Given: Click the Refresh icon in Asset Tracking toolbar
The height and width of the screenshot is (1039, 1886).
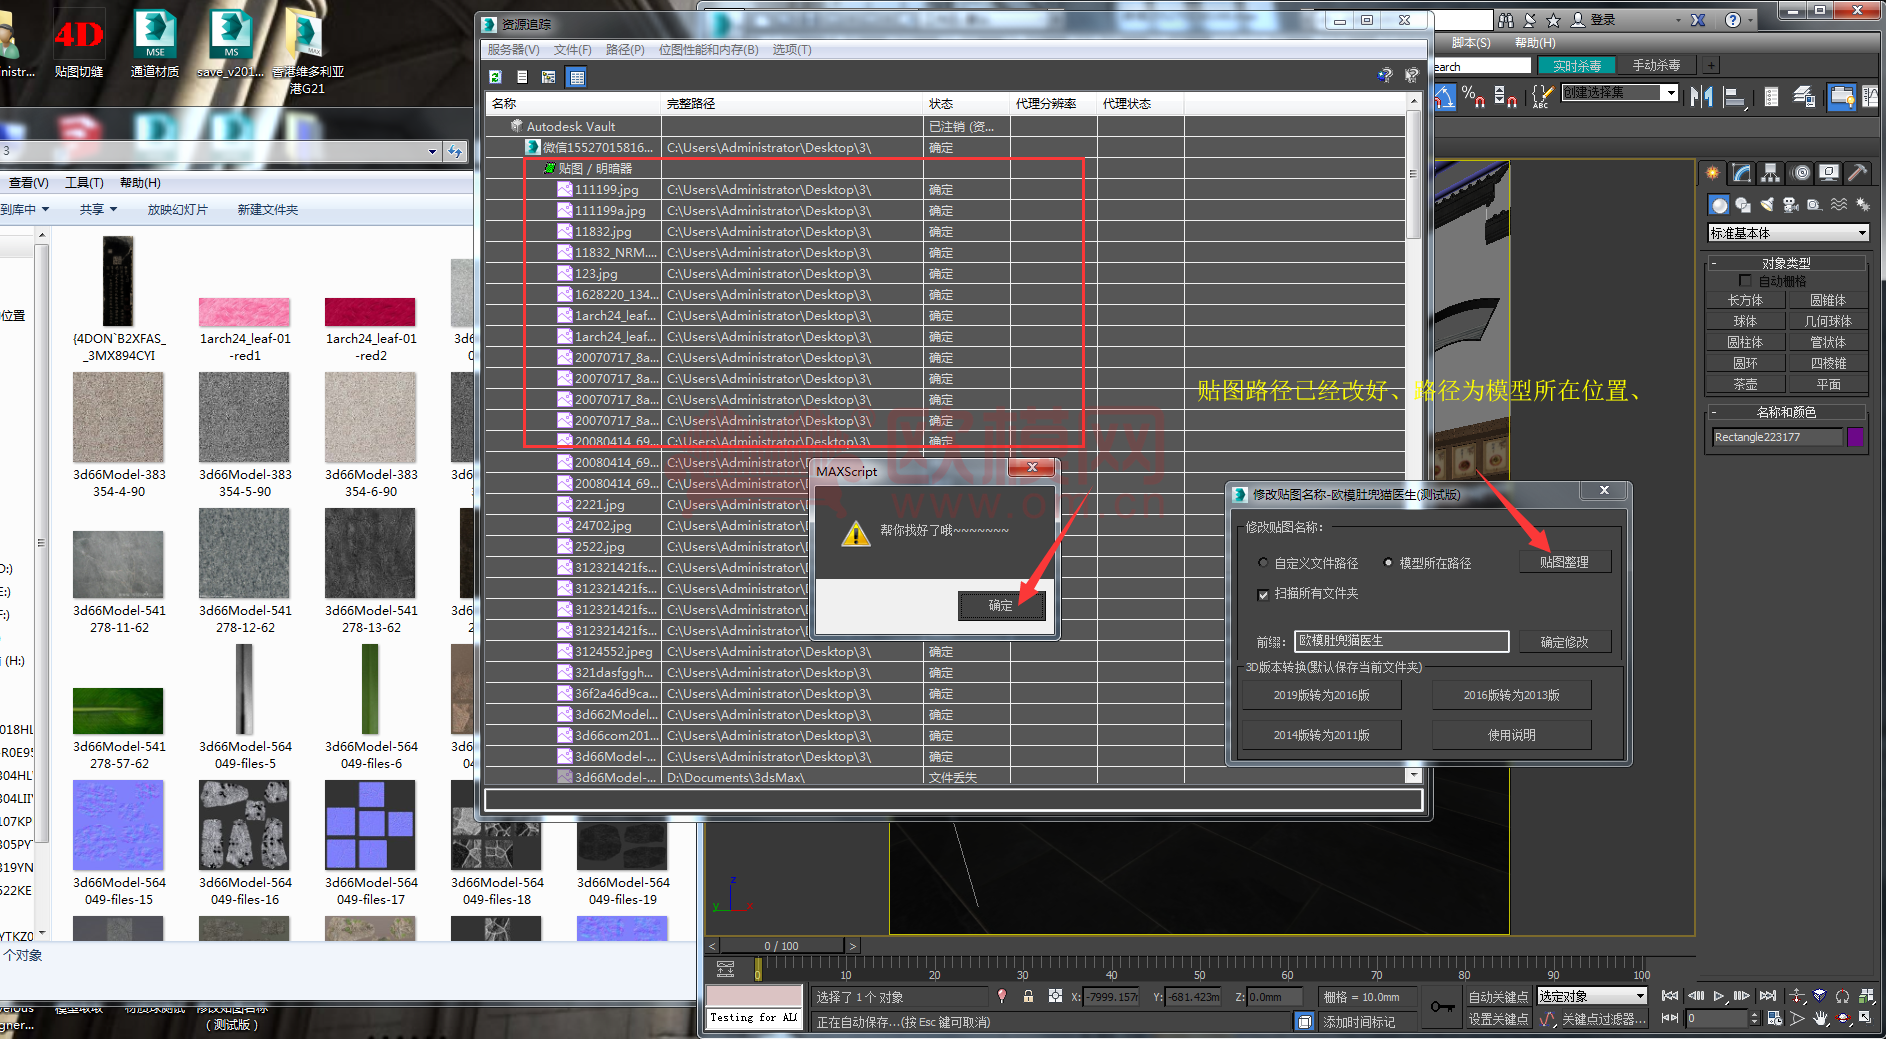Looking at the screenshot, I should point(495,77).
